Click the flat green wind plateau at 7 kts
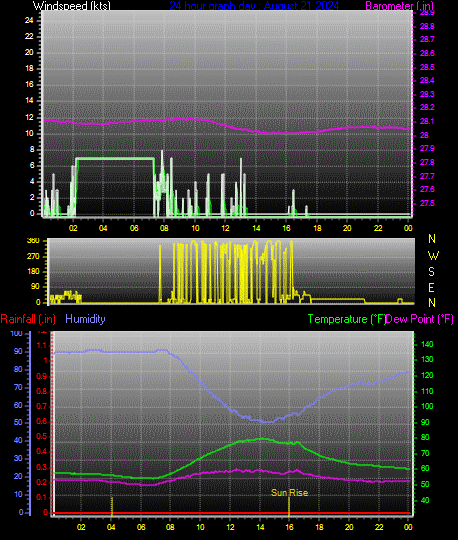Image resolution: width=458 pixels, height=540 pixels. coord(115,159)
